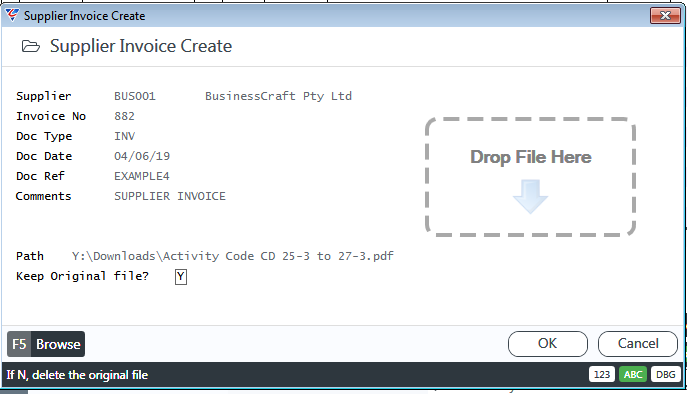This screenshot has width=687, height=394.
Task: Click the Cancel button
Action: [638, 344]
